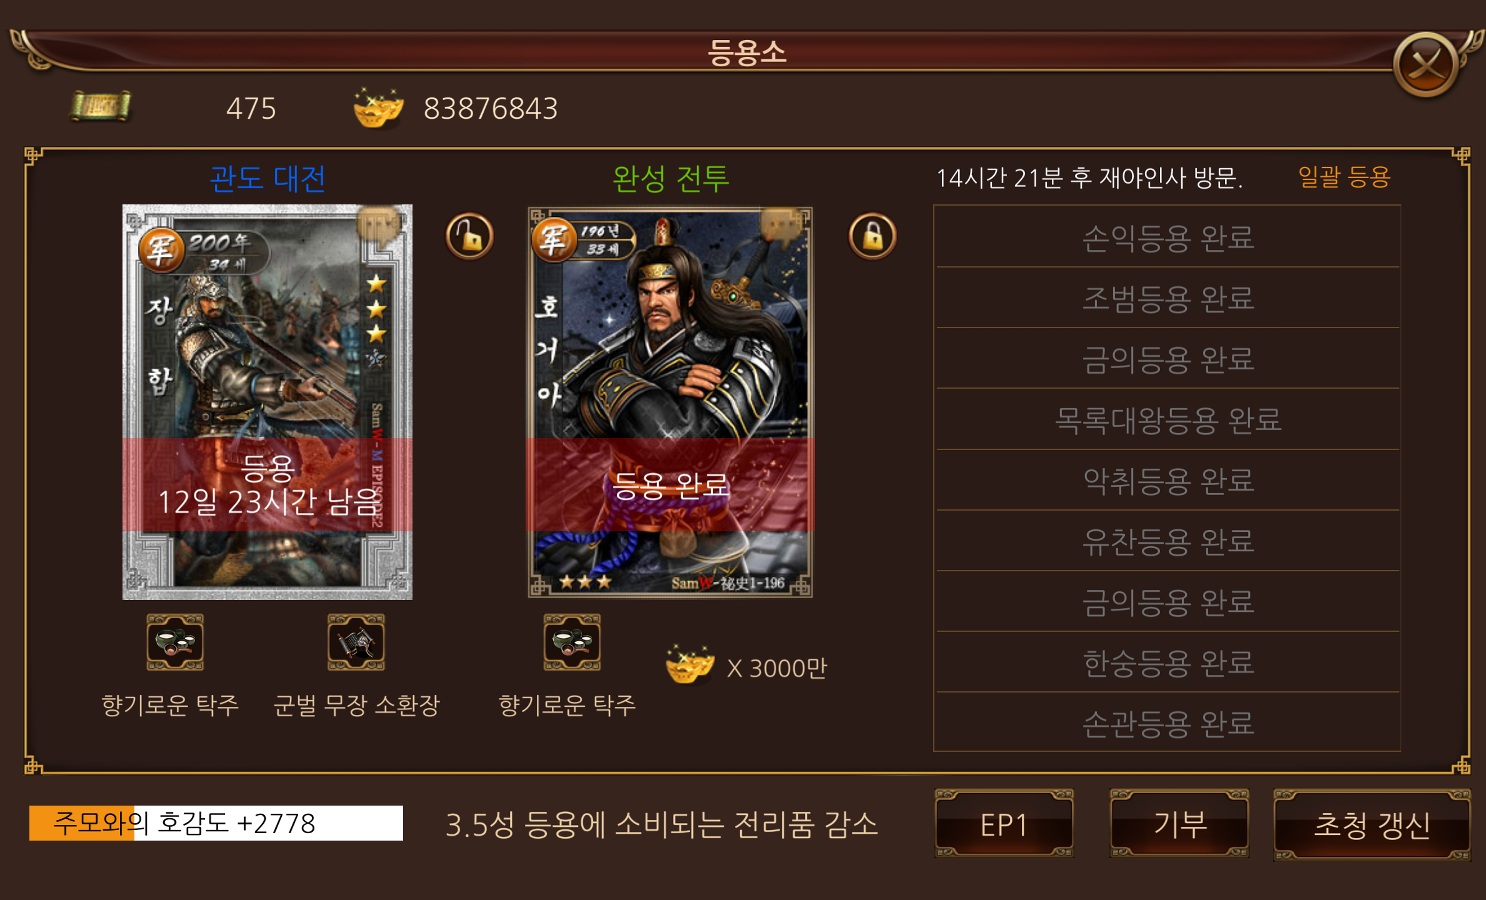Close the 등용소 window with the X button

[x=1426, y=65]
